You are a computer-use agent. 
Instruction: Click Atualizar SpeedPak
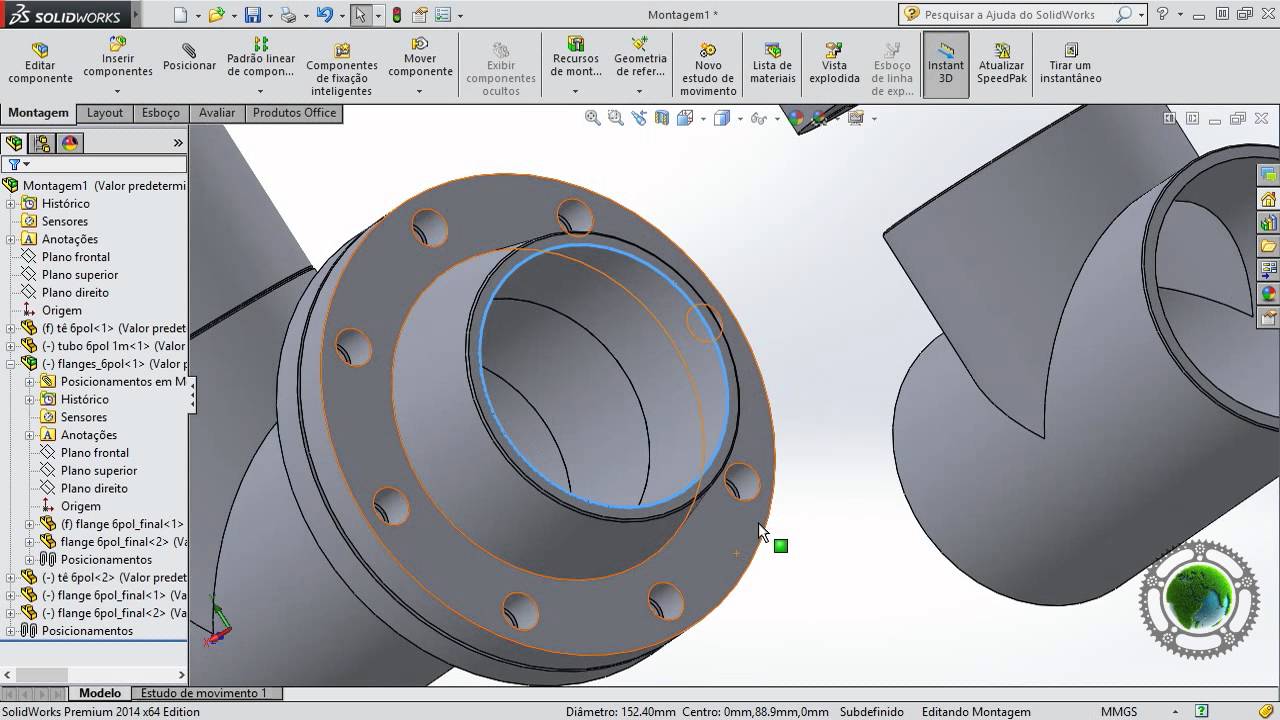pyautogui.click(x=1002, y=63)
